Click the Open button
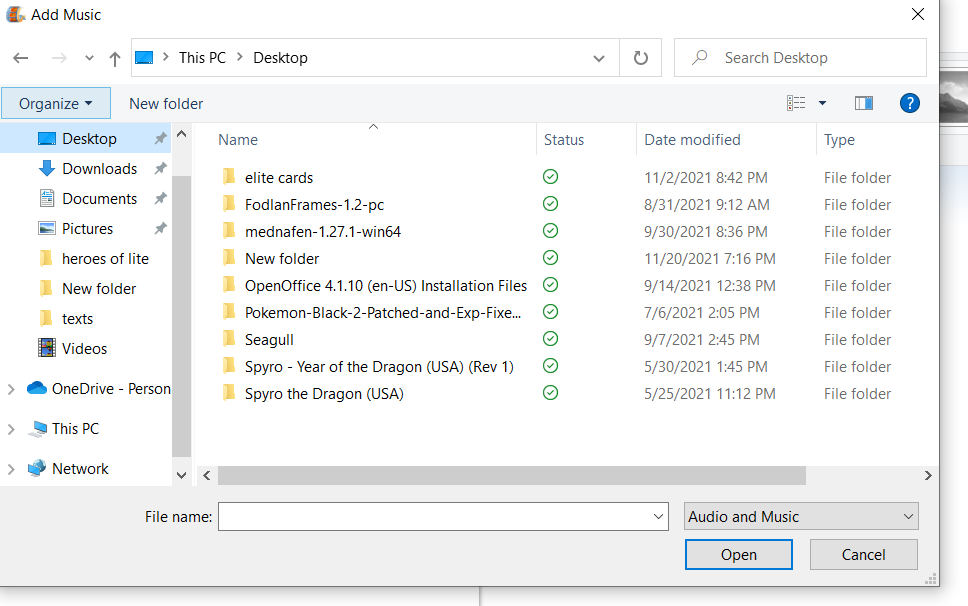This screenshot has width=968, height=606. [x=738, y=555]
